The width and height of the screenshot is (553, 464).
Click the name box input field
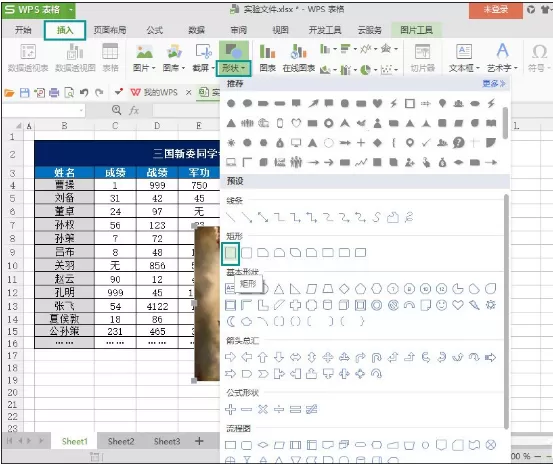[x=43, y=110]
